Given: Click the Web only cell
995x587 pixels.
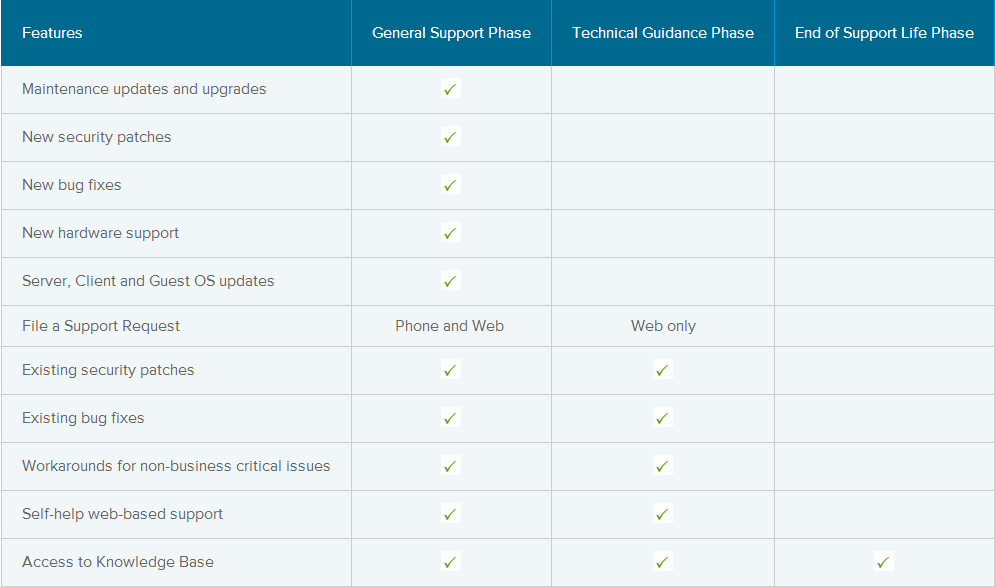Looking at the screenshot, I should (x=663, y=326).
